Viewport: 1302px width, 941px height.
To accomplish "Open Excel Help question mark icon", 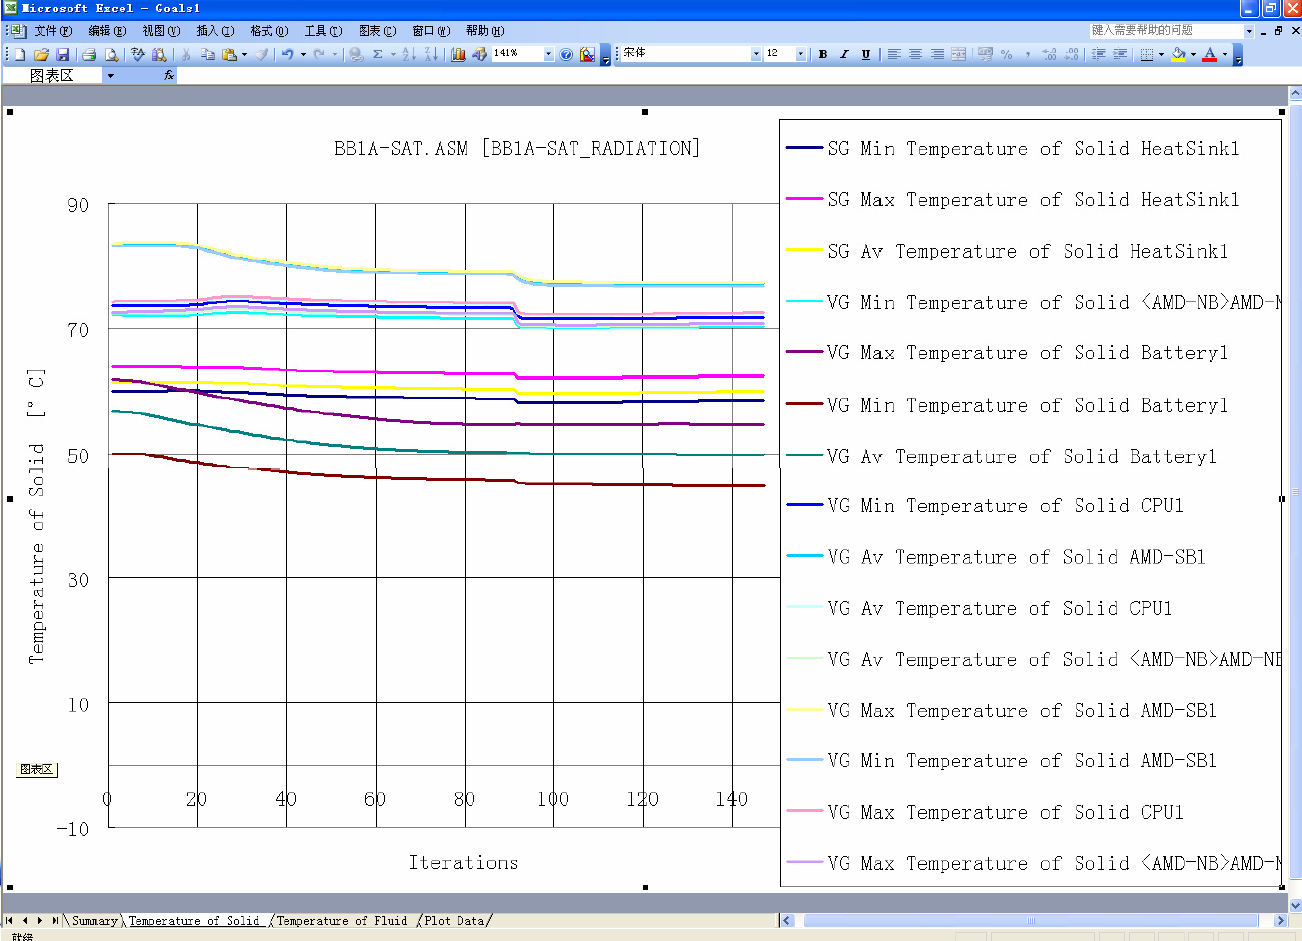I will coord(566,54).
